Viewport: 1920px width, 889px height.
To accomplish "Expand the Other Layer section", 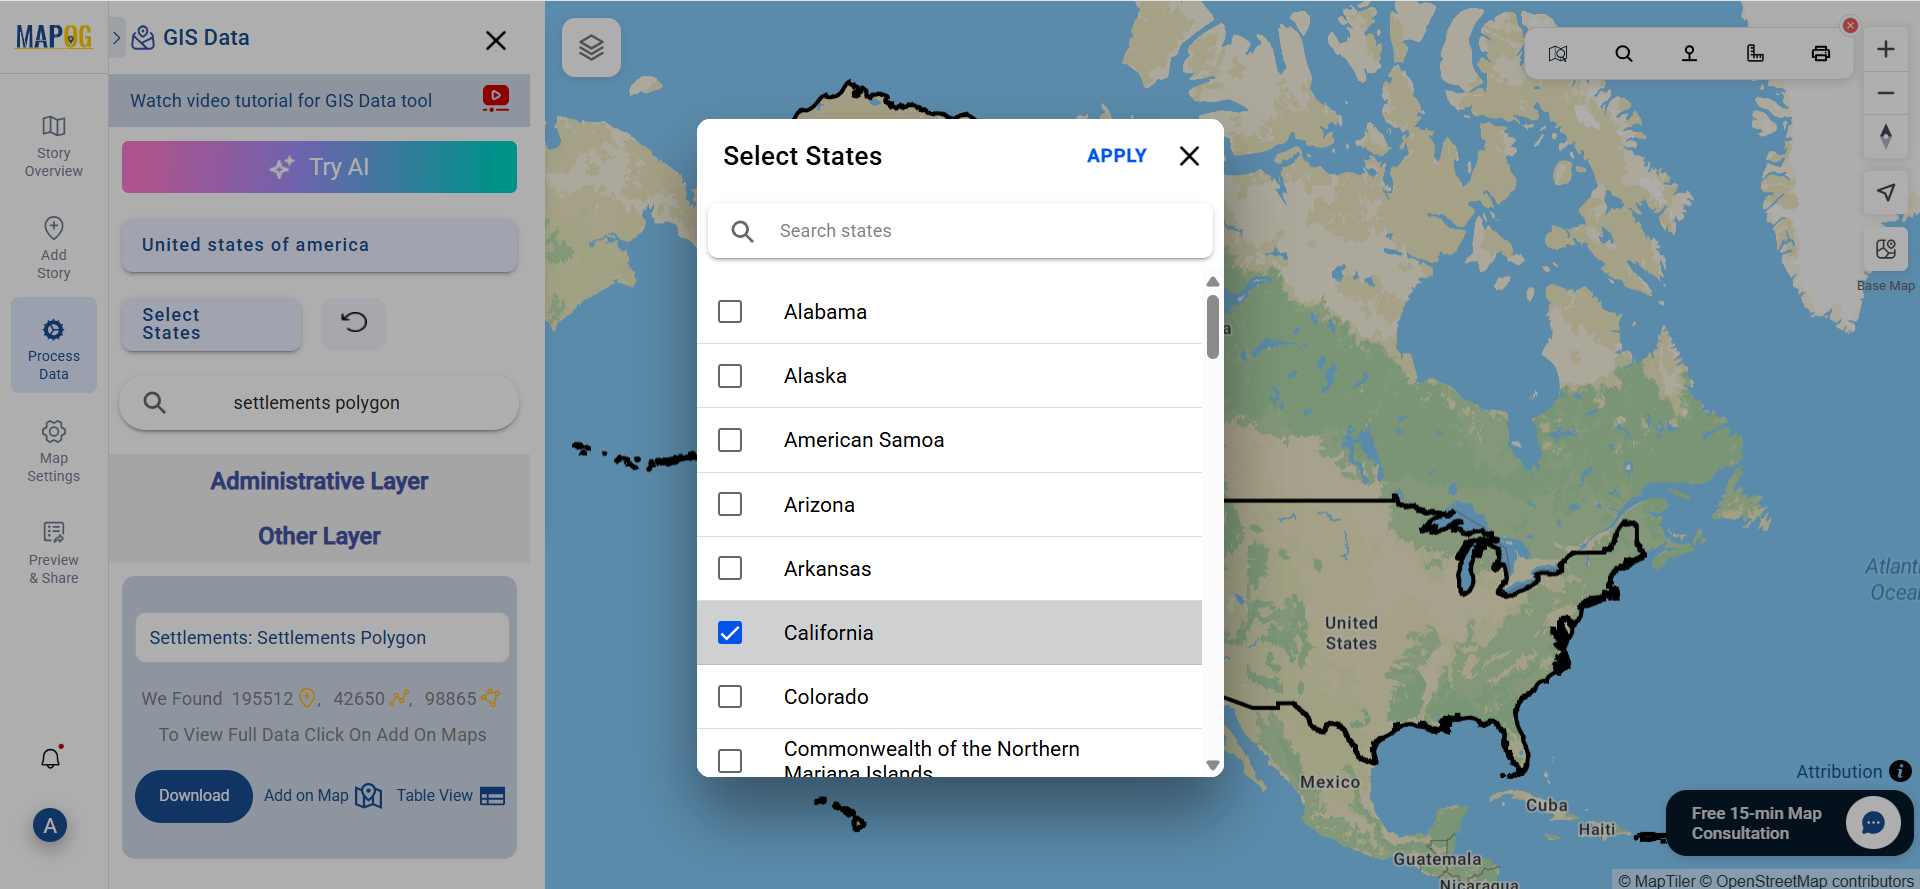I will 318,536.
